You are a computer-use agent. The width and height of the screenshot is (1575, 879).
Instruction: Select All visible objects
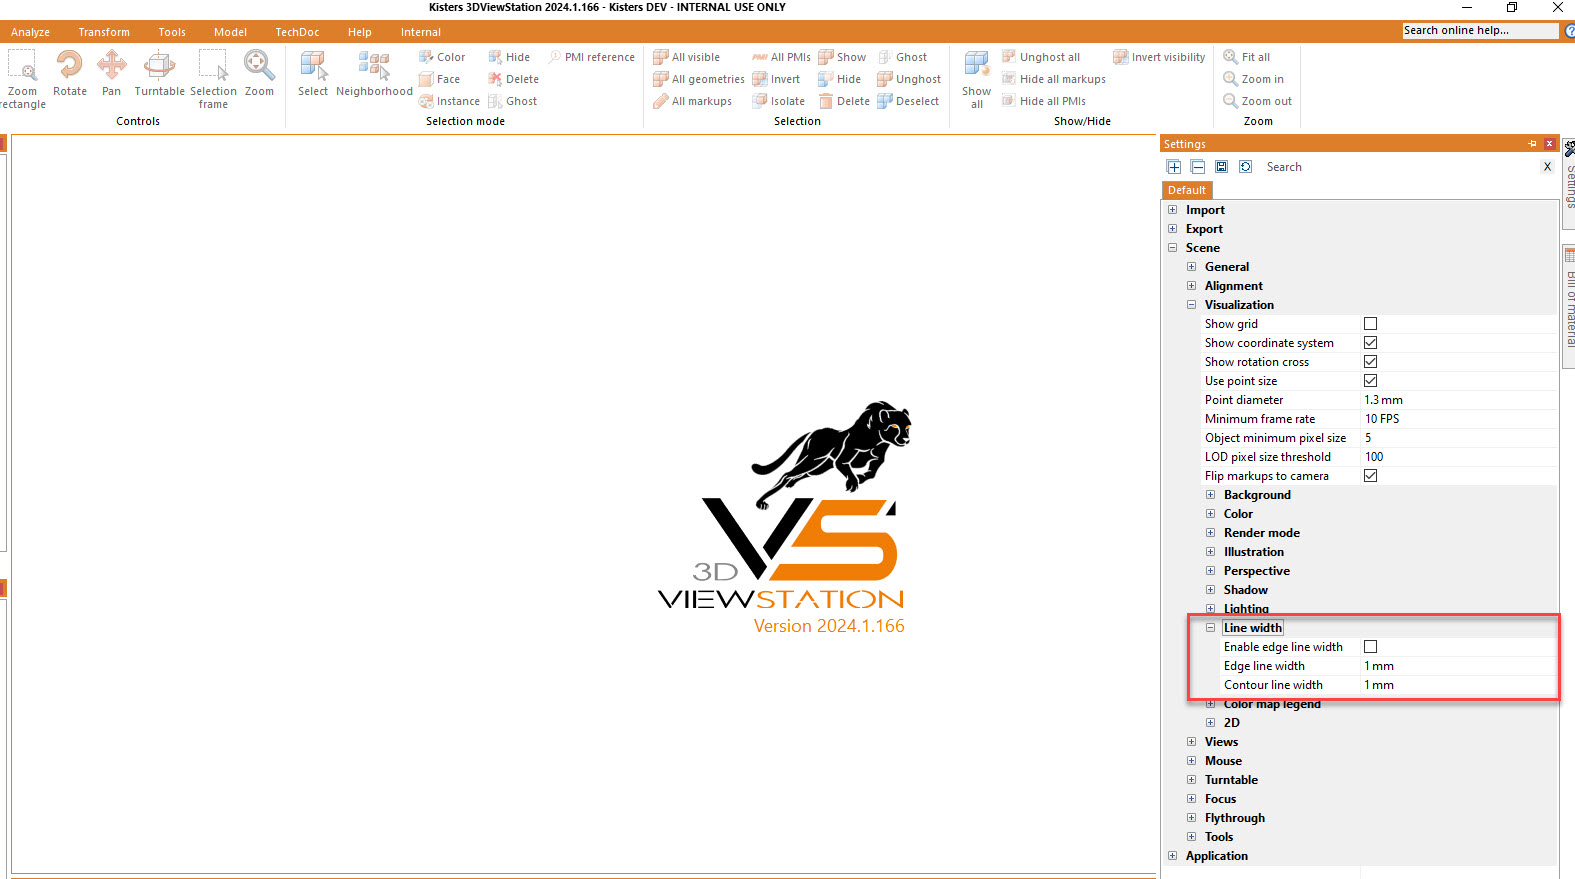[x=686, y=57]
